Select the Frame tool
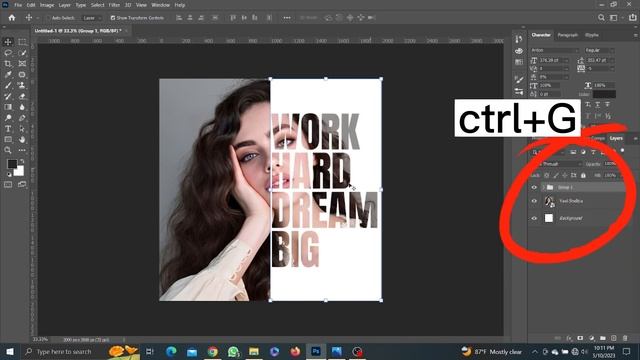The height and width of the screenshot is (360, 640). coord(22,64)
